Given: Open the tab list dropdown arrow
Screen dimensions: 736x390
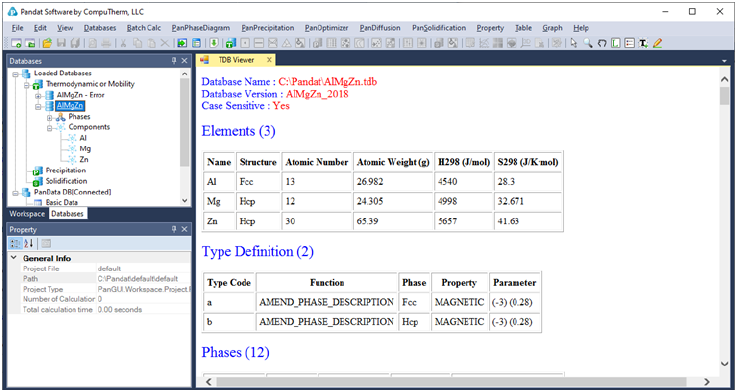Looking at the screenshot, I should pyautogui.click(x=725, y=61).
